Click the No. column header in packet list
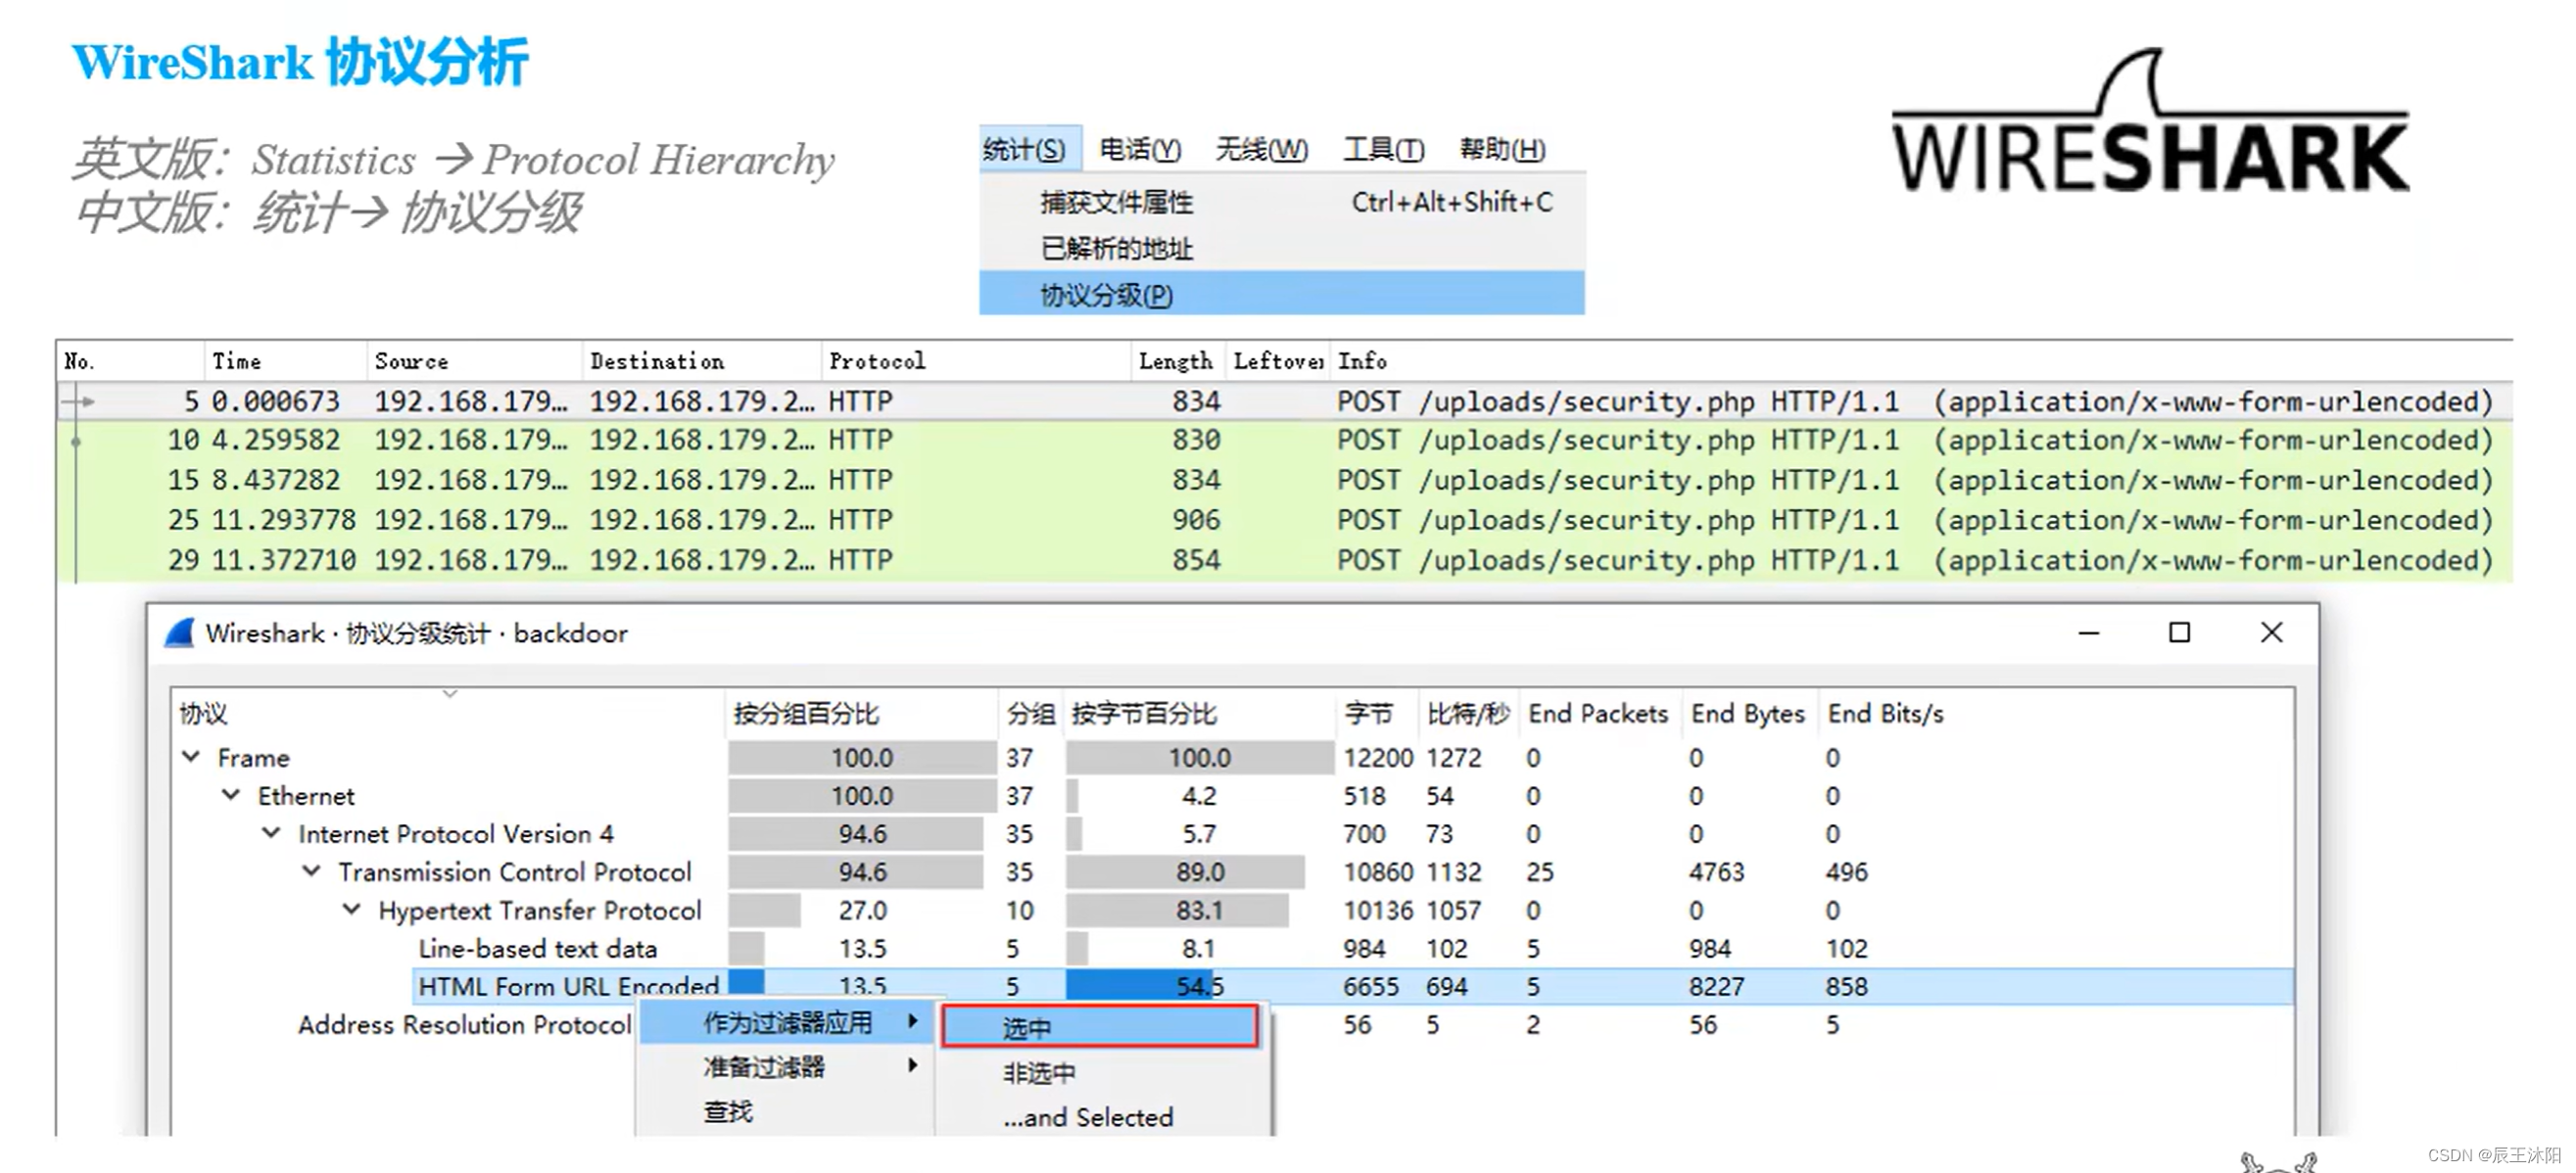The height and width of the screenshot is (1173, 2576). (130, 361)
